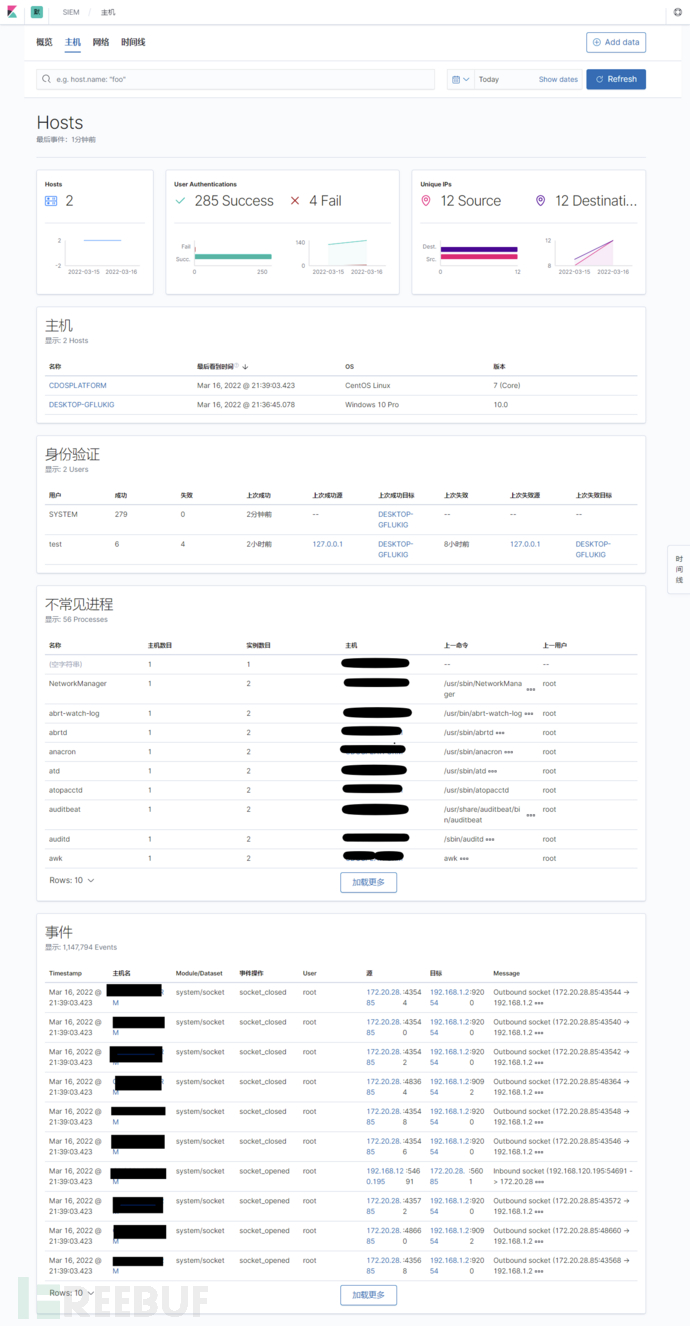Viewport: 690px width, 1326px height.
Task: Load more rows in 不常见进程 table
Action: tap(369, 882)
